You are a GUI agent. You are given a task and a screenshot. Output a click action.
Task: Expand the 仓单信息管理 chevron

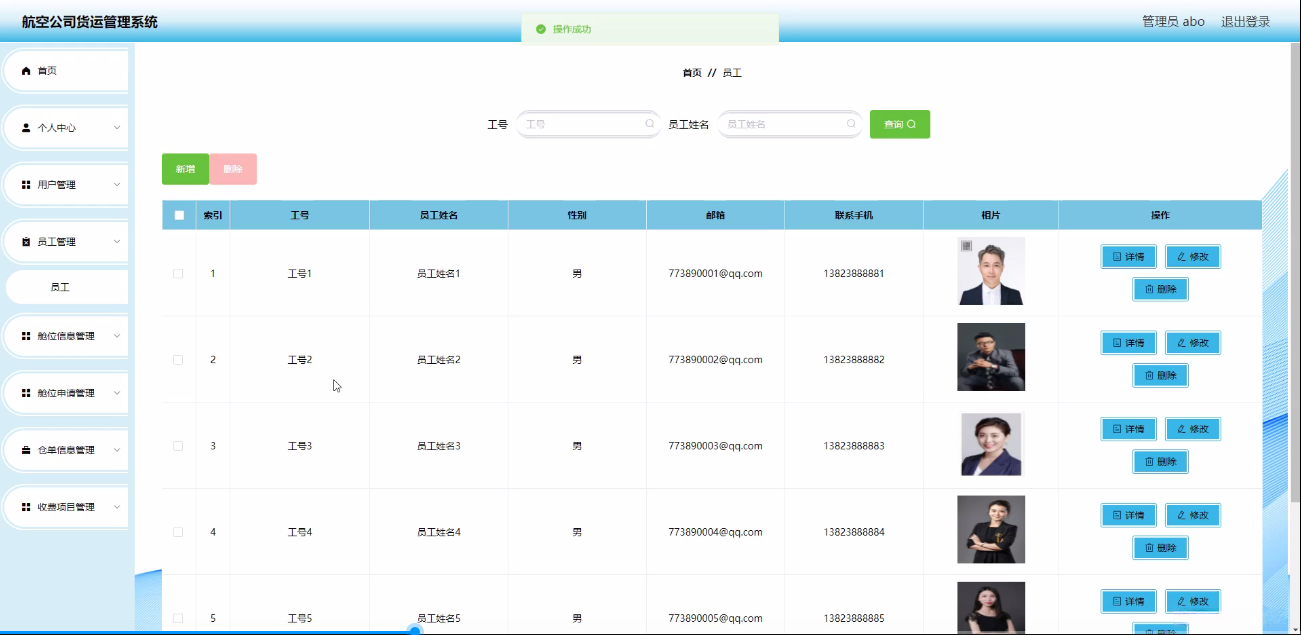tap(117, 450)
